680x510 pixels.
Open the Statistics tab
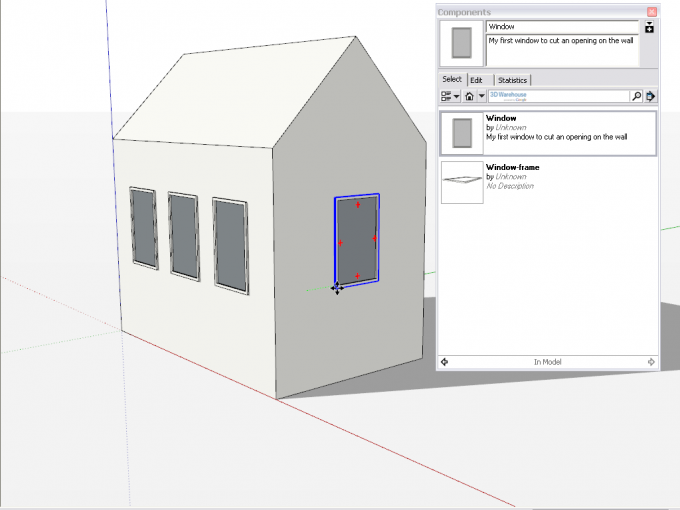point(512,80)
